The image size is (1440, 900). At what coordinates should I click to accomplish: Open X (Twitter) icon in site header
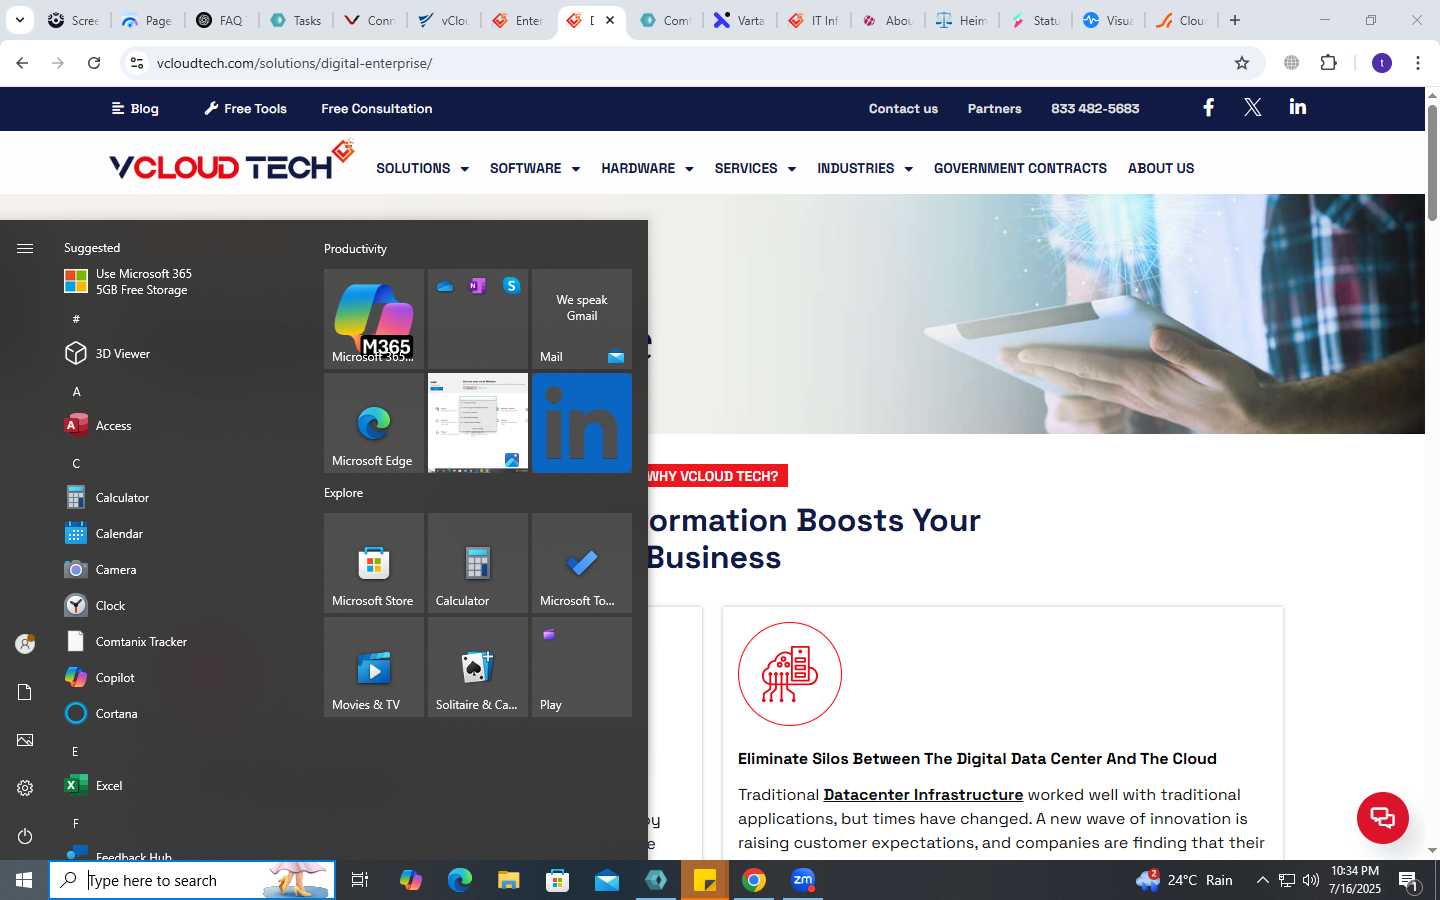point(1252,108)
